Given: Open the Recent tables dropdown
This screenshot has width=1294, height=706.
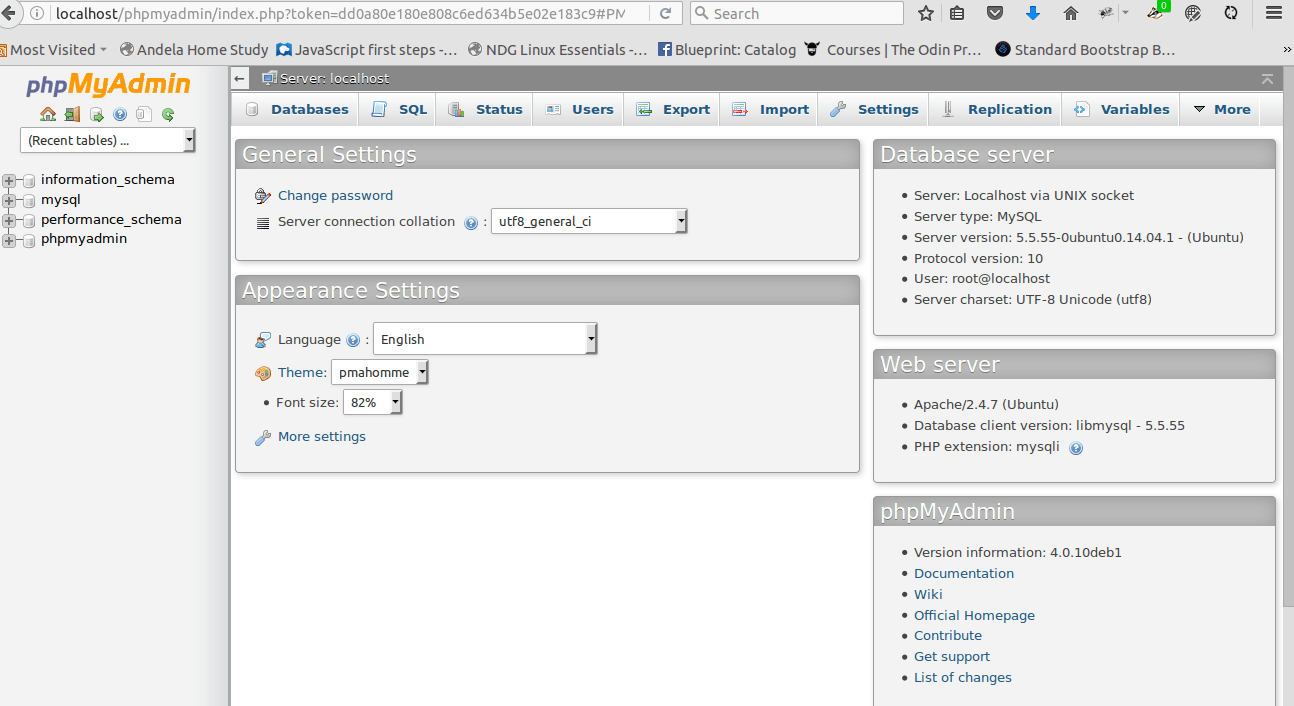Looking at the screenshot, I should pyautogui.click(x=108, y=141).
